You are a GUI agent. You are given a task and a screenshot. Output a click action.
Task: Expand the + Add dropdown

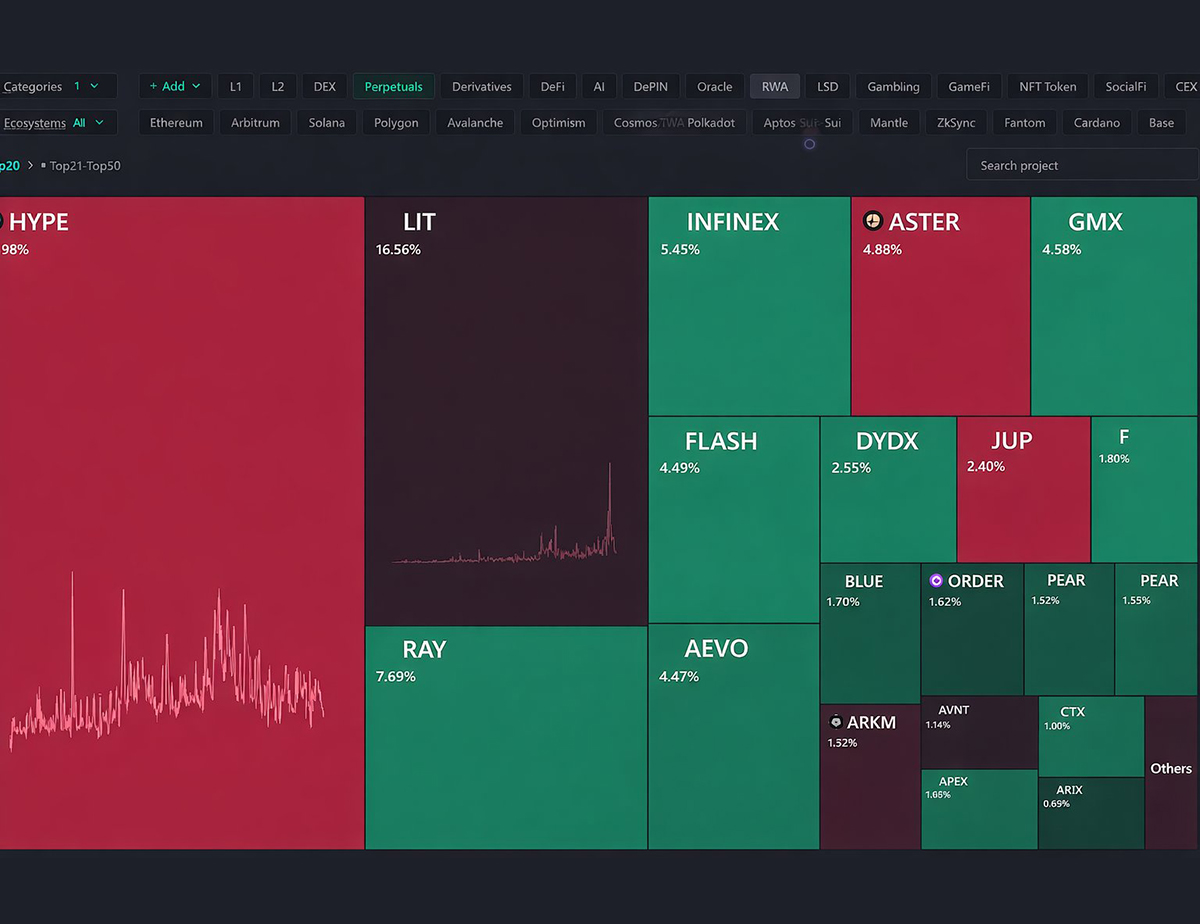(175, 87)
